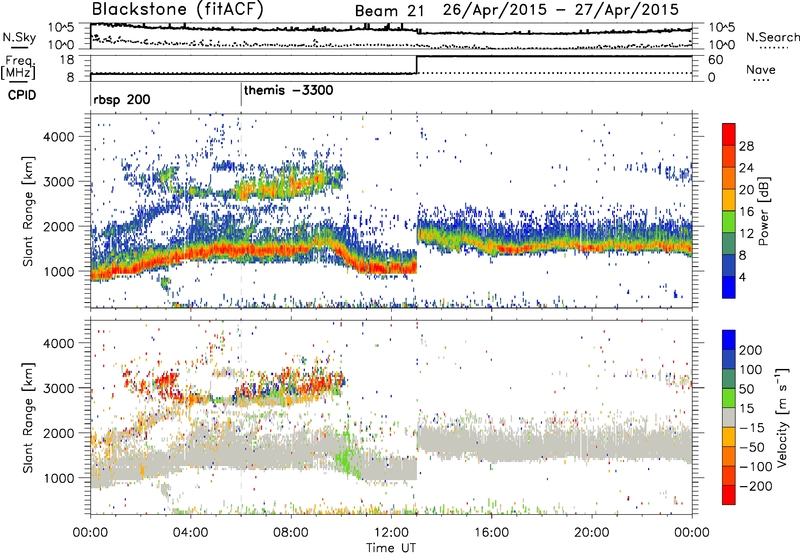800x554 pixels.
Task: Click the 18 tick on frequency axis
Action: click(x=67, y=60)
